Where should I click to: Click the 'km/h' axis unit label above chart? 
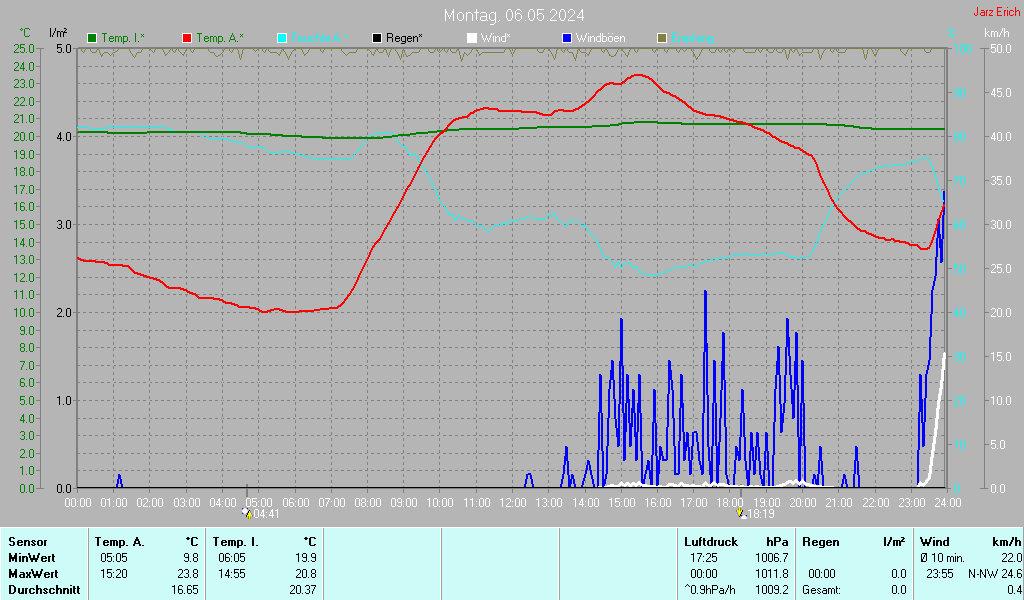tap(997, 33)
